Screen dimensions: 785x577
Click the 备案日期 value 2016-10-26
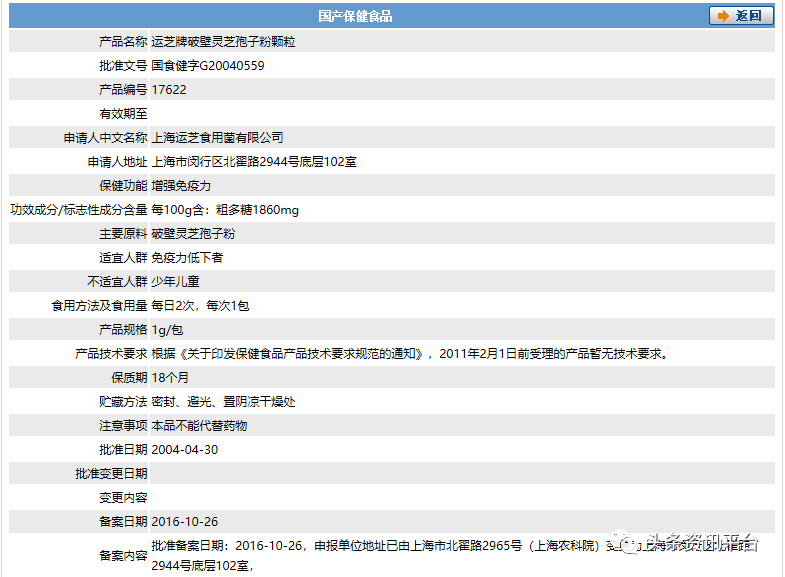(184, 522)
